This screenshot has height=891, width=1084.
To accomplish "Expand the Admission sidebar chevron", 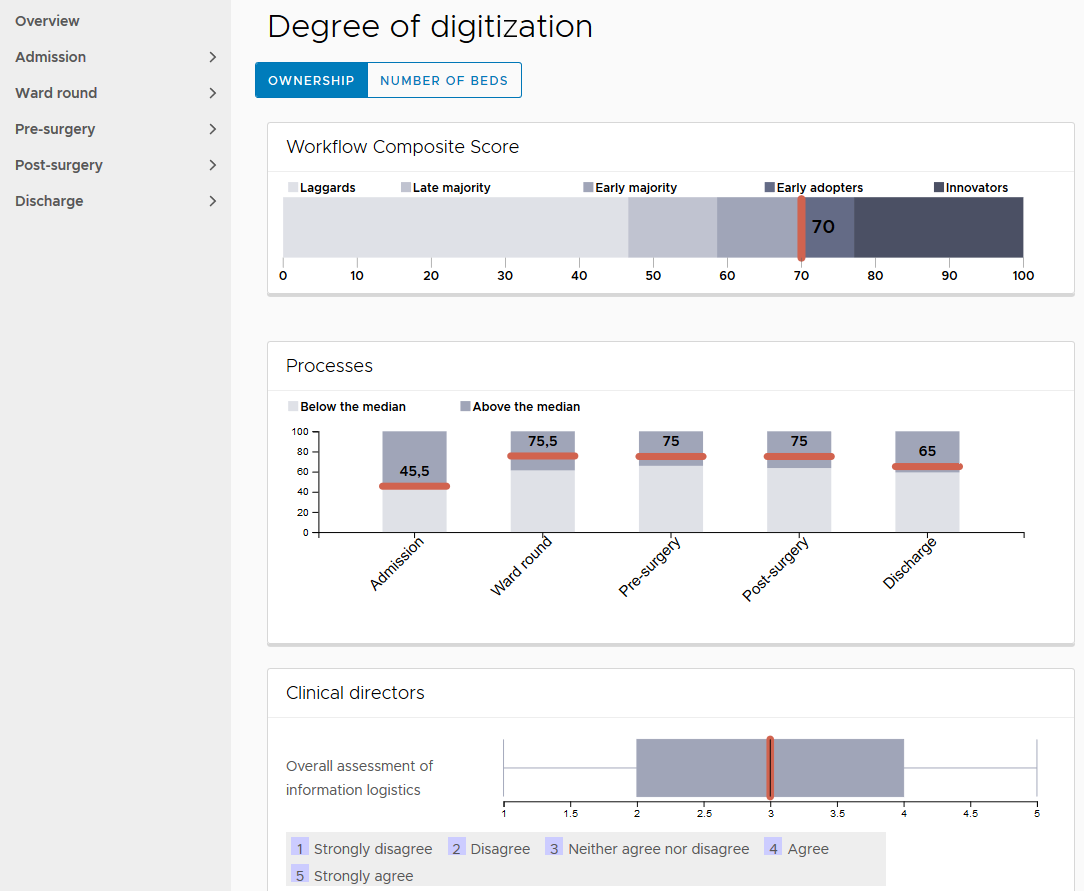I will coord(212,57).
